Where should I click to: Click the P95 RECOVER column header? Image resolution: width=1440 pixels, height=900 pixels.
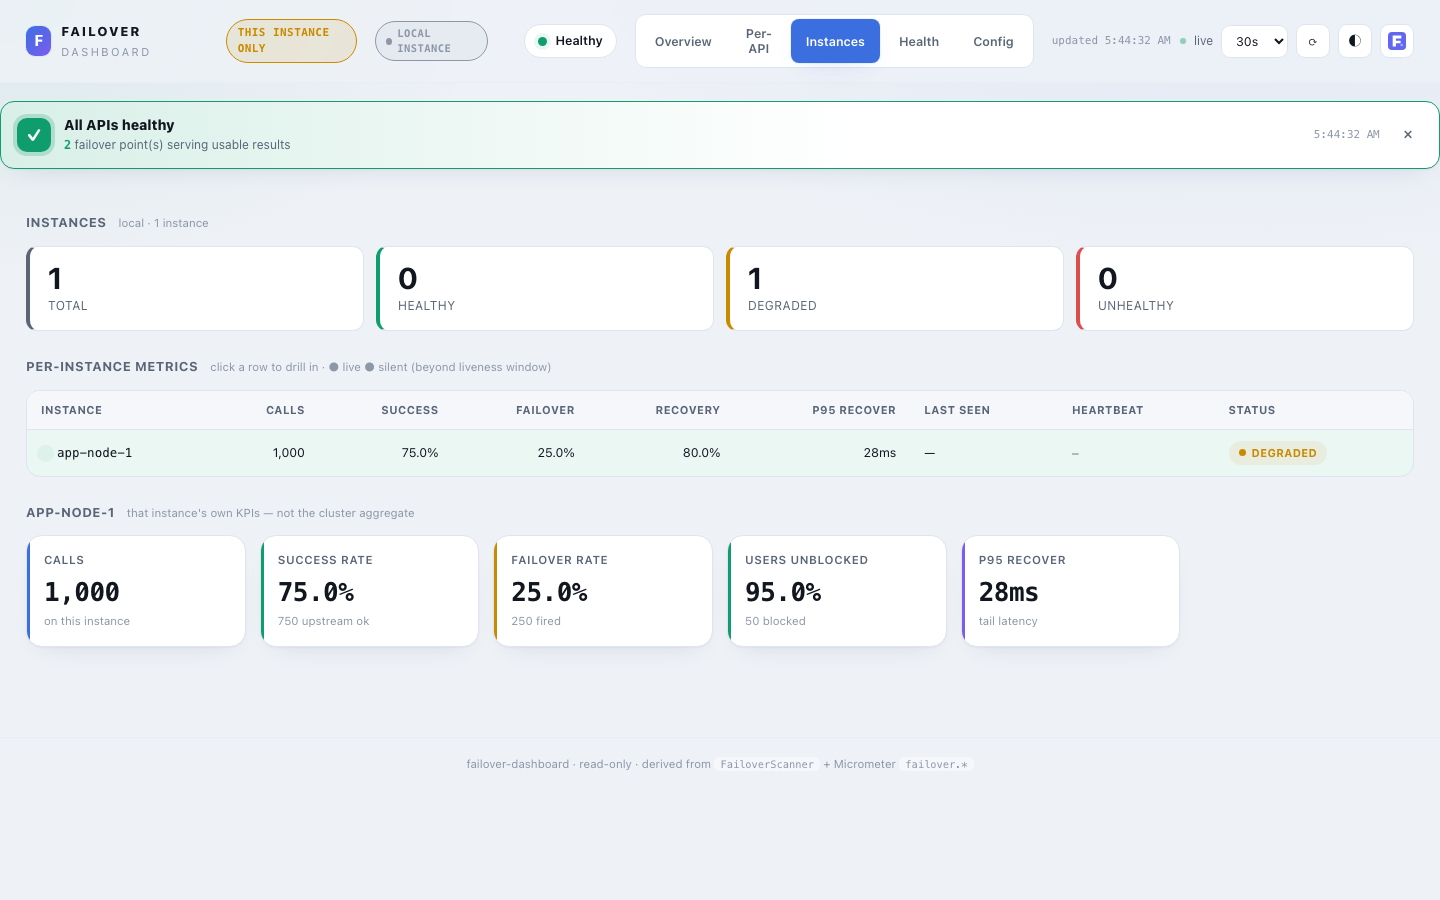[854, 410]
